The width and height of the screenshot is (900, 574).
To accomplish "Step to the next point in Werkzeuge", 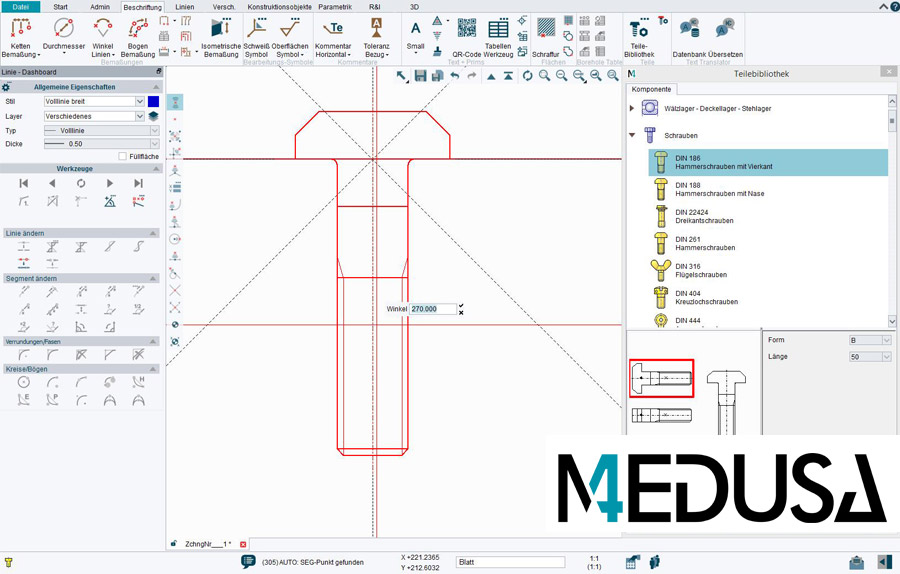I will (110, 183).
